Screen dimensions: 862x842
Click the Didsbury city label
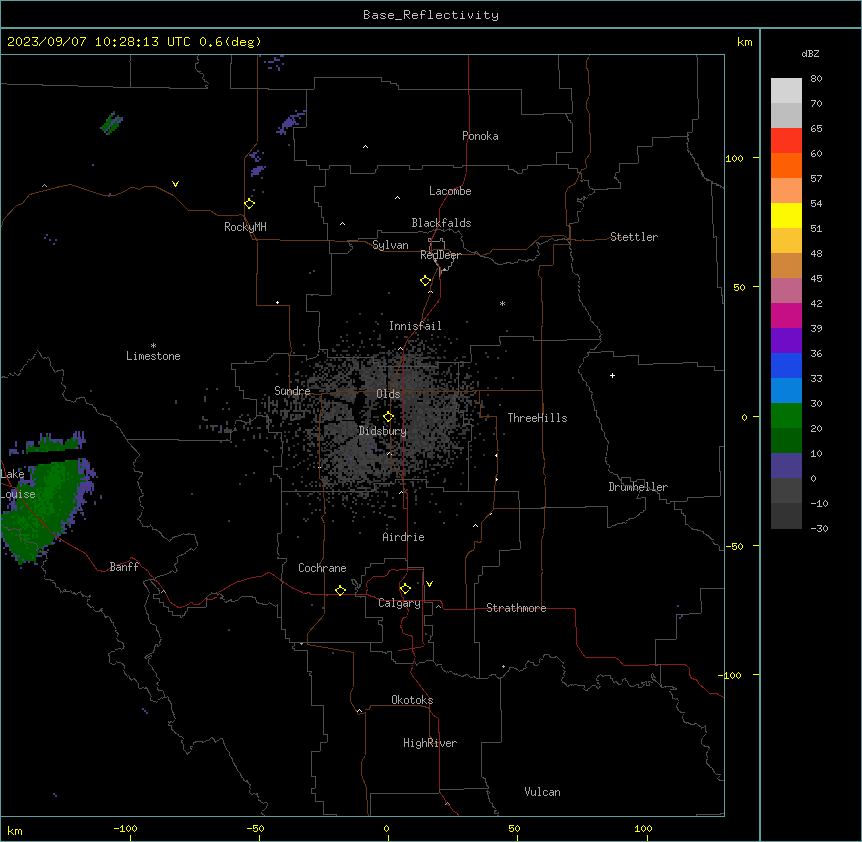click(x=383, y=431)
